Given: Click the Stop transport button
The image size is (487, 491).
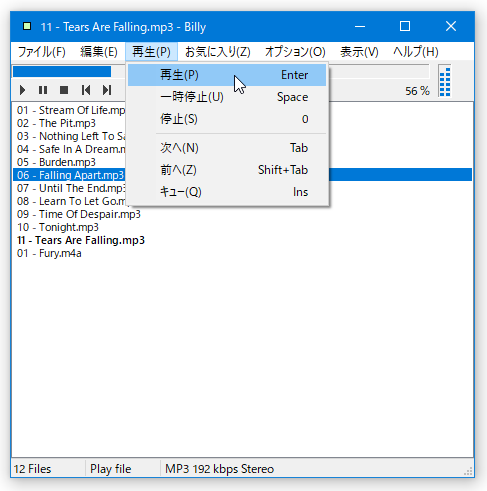Looking at the screenshot, I should (64, 90).
